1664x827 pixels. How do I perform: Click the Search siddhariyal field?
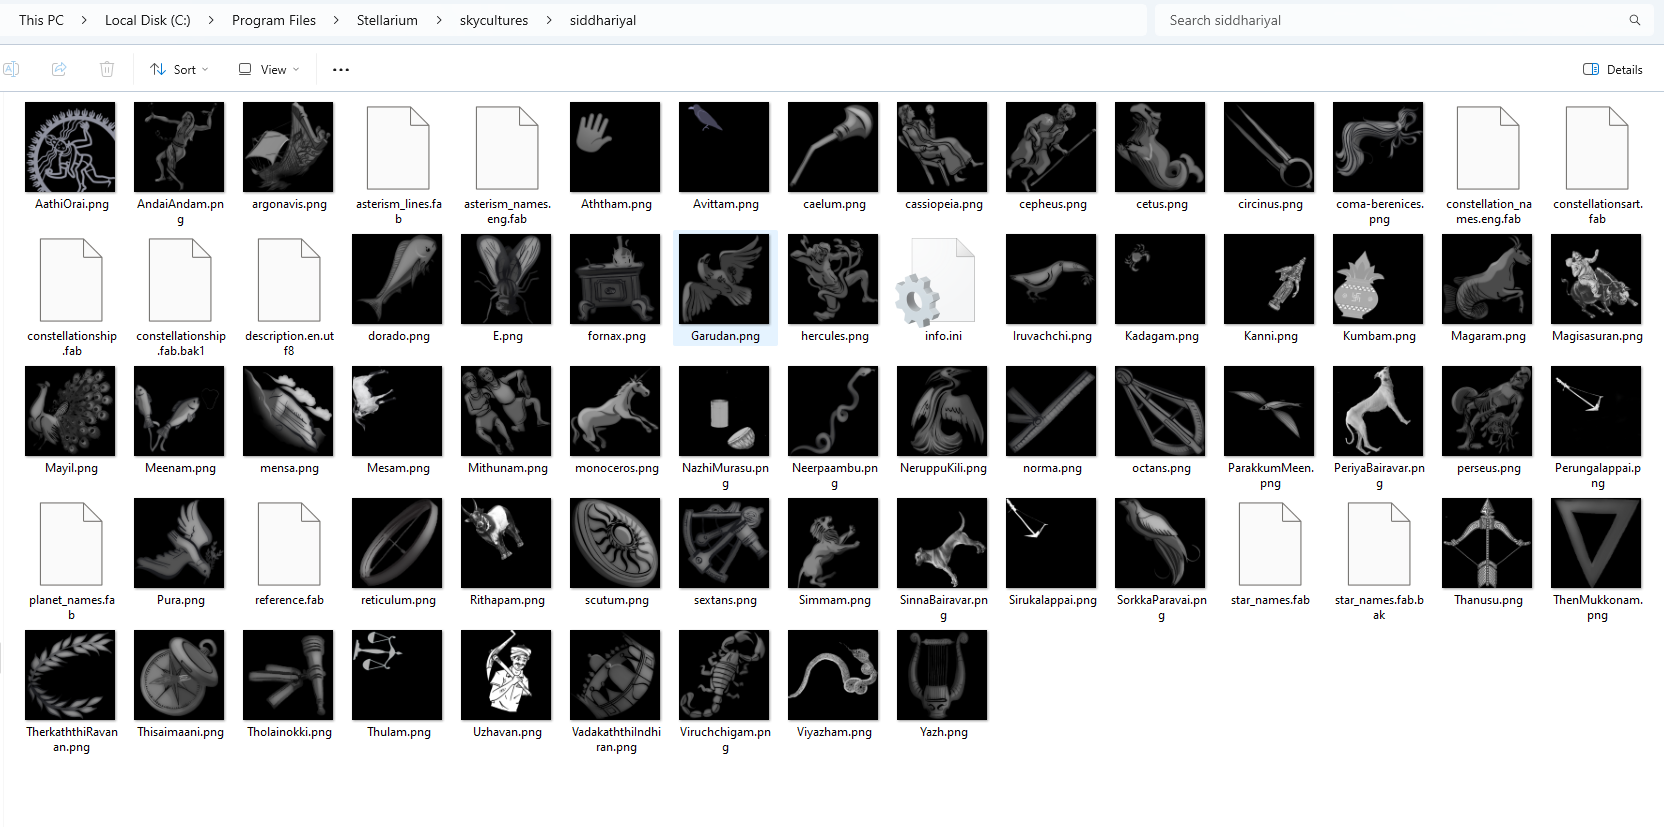1390,20
